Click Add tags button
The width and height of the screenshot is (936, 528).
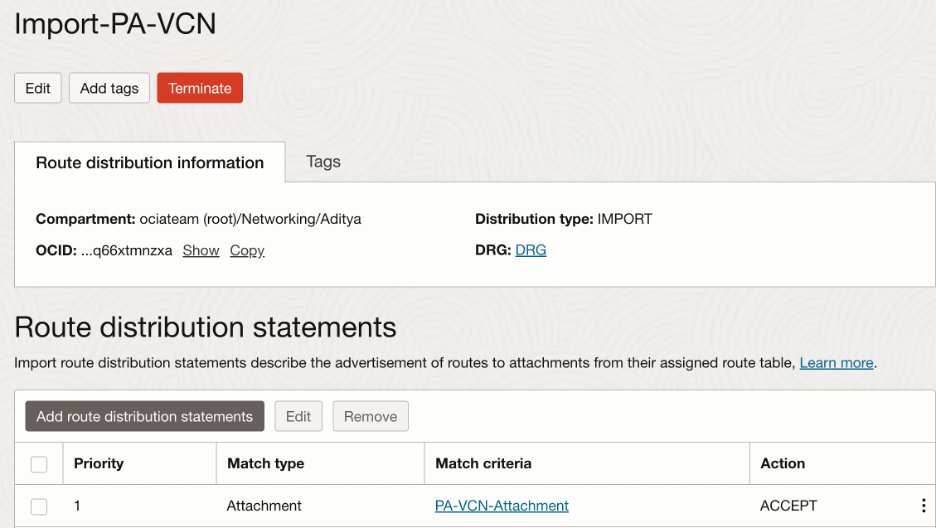tap(109, 88)
